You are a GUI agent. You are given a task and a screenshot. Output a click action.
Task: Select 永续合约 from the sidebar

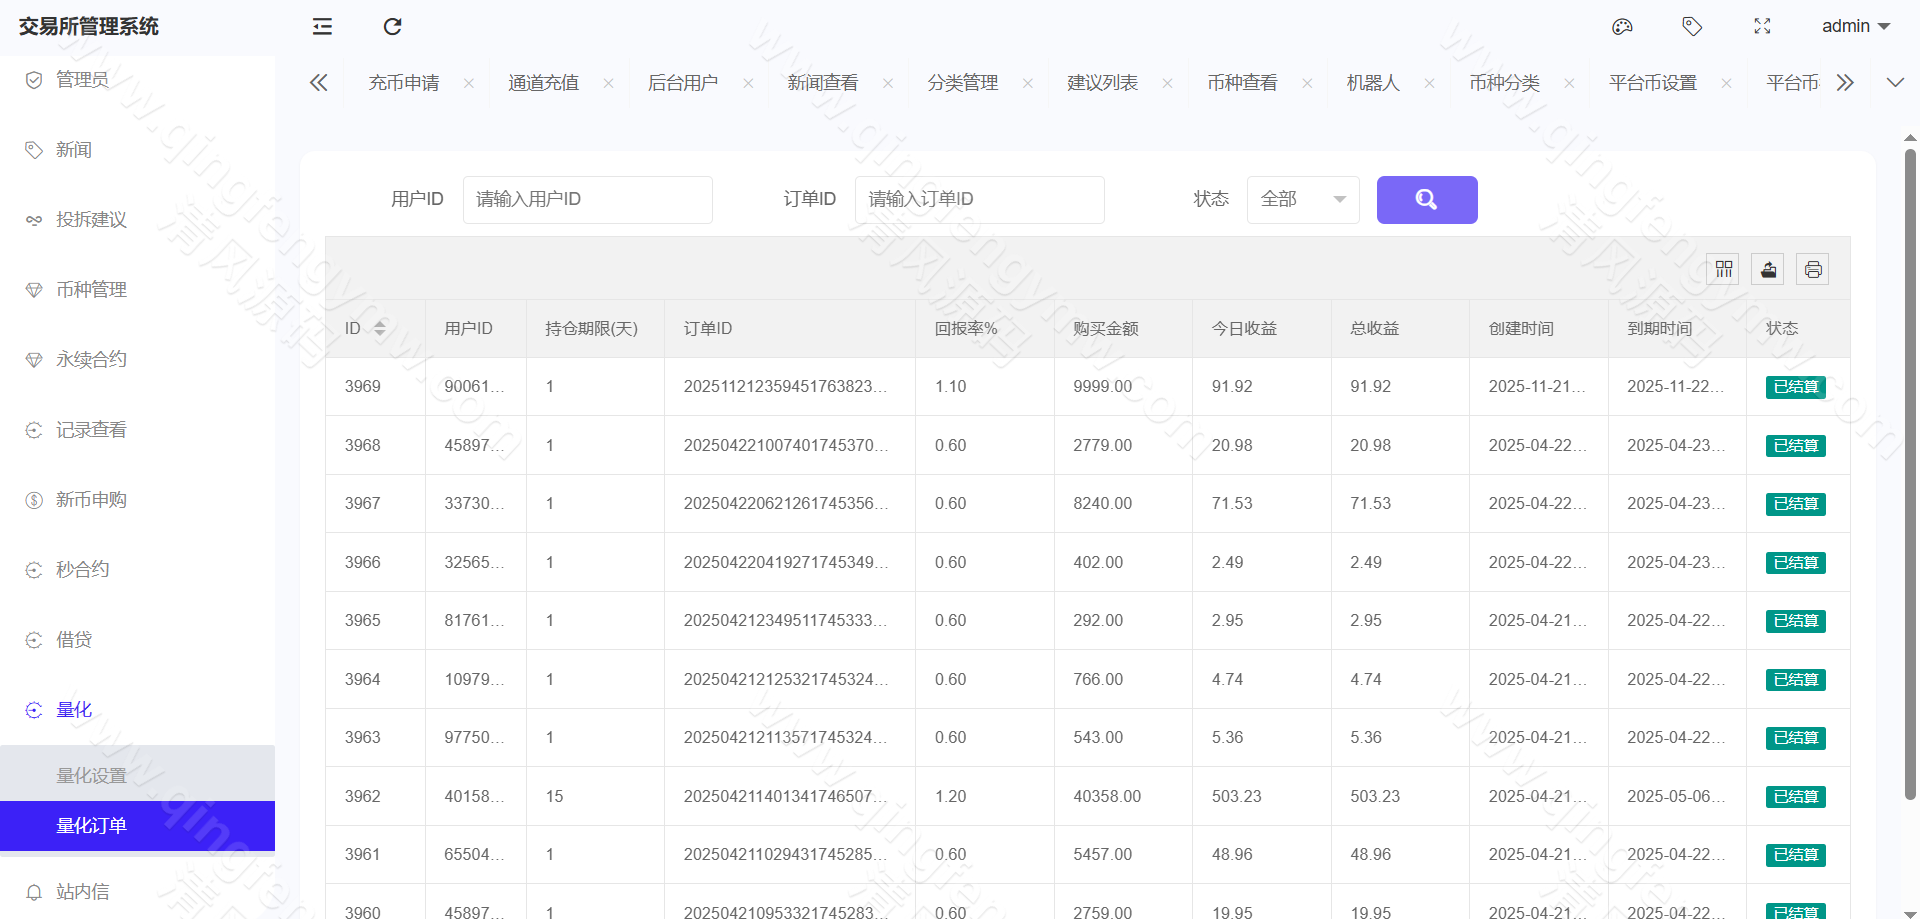(x=91, y=359)
